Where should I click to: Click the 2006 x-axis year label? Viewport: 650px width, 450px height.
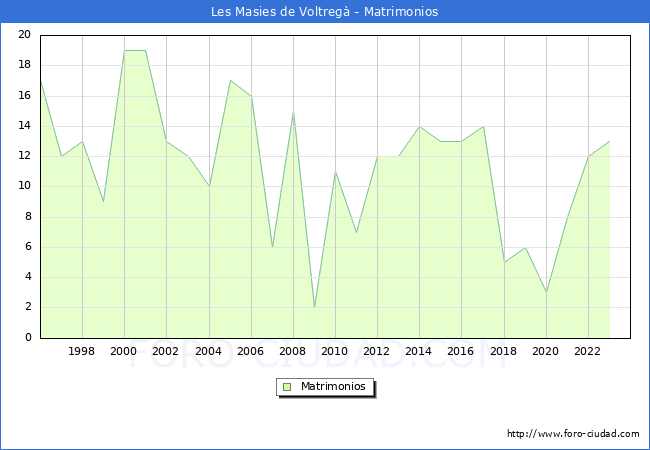[x=251, y=352]
